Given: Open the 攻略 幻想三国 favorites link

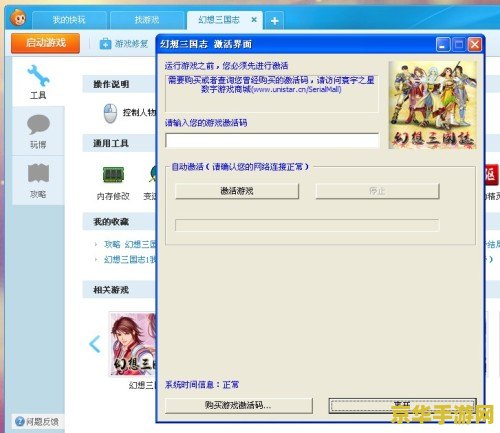Looking at the screenshot, I should 130,244.
